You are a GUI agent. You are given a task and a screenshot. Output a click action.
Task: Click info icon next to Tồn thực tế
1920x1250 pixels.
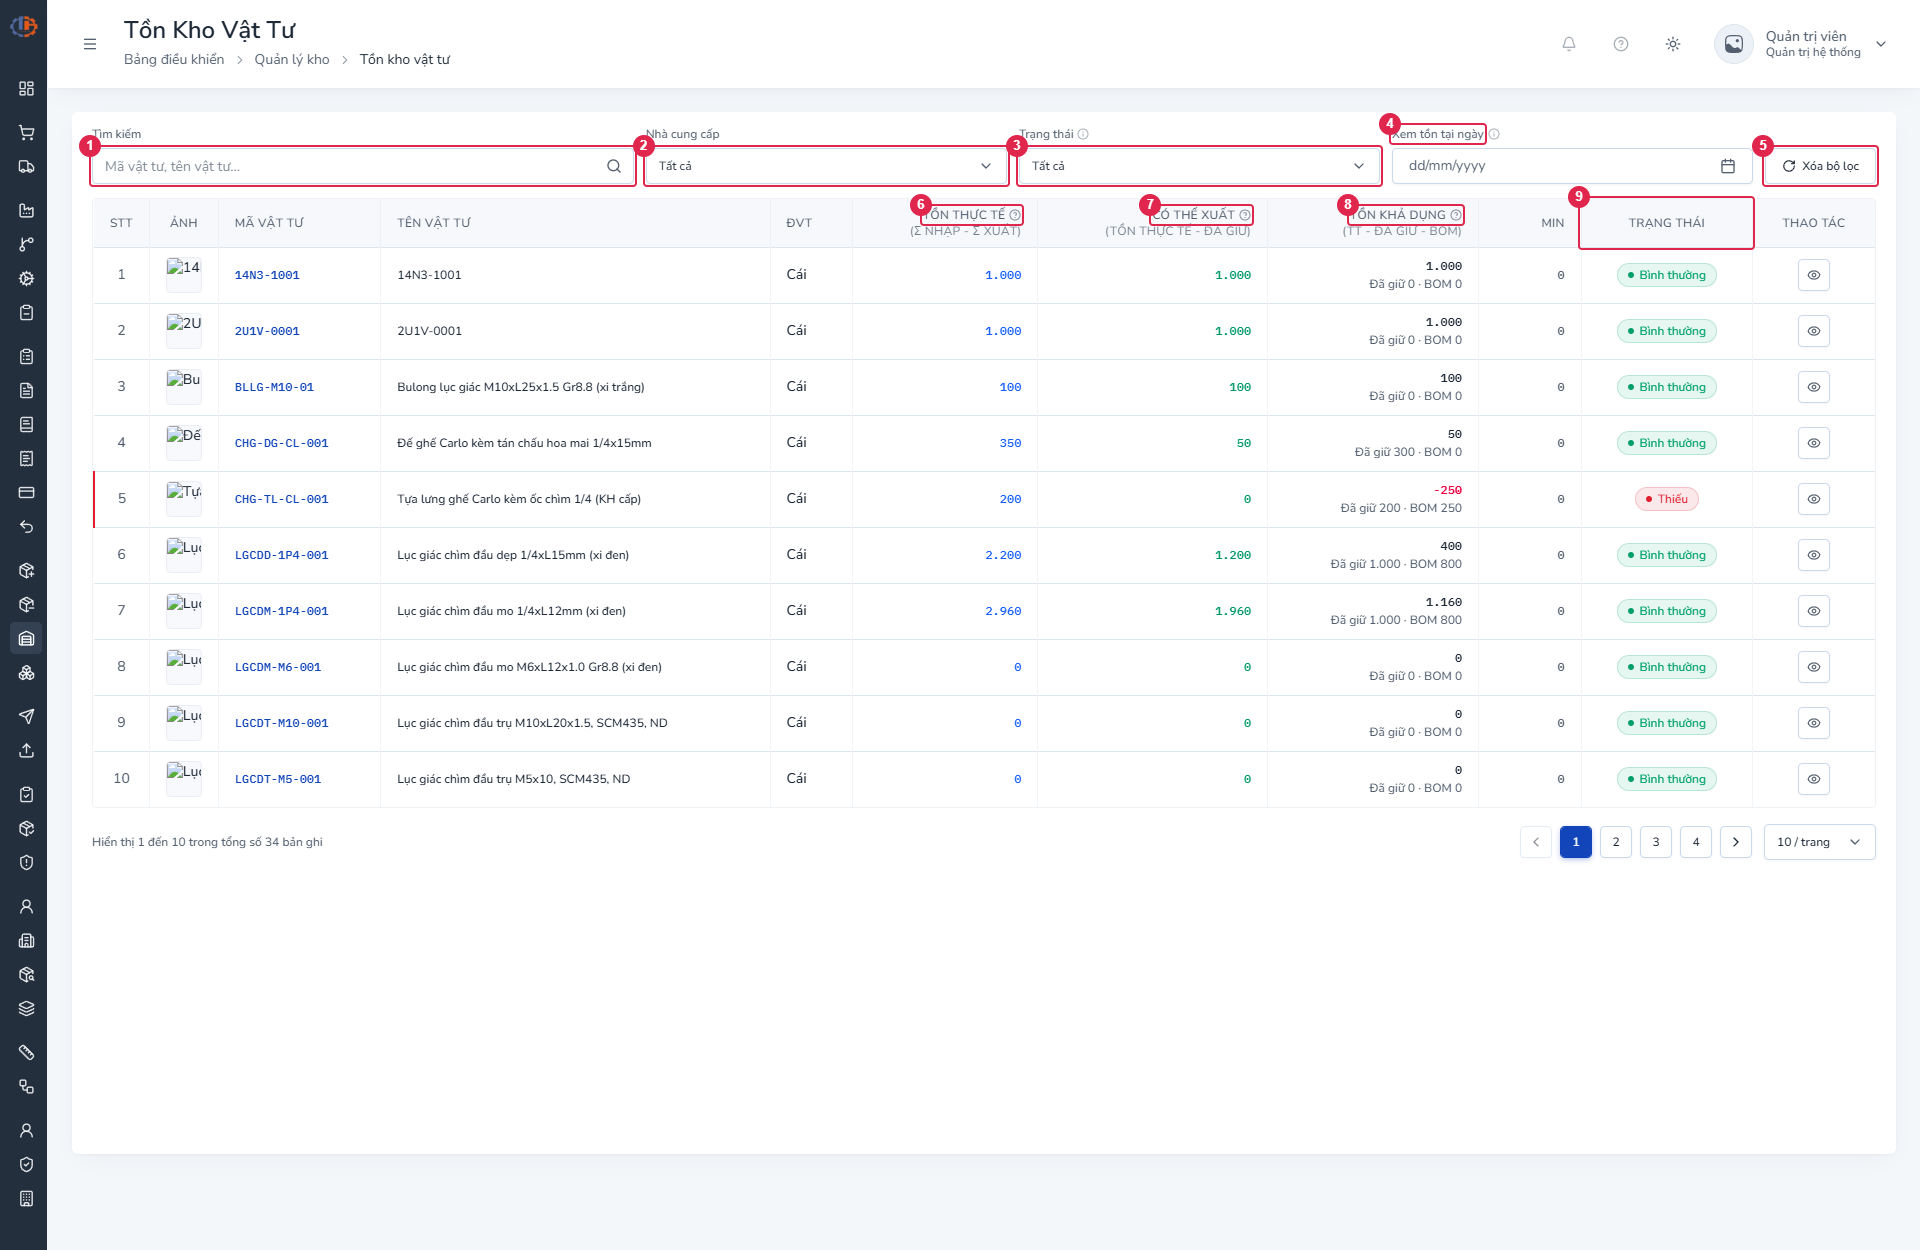tap(1015, 215)
